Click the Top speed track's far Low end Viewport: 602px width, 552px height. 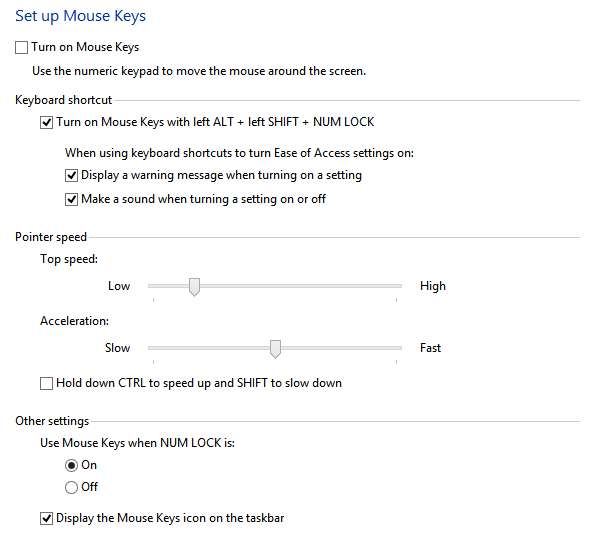tap(151, 286)
